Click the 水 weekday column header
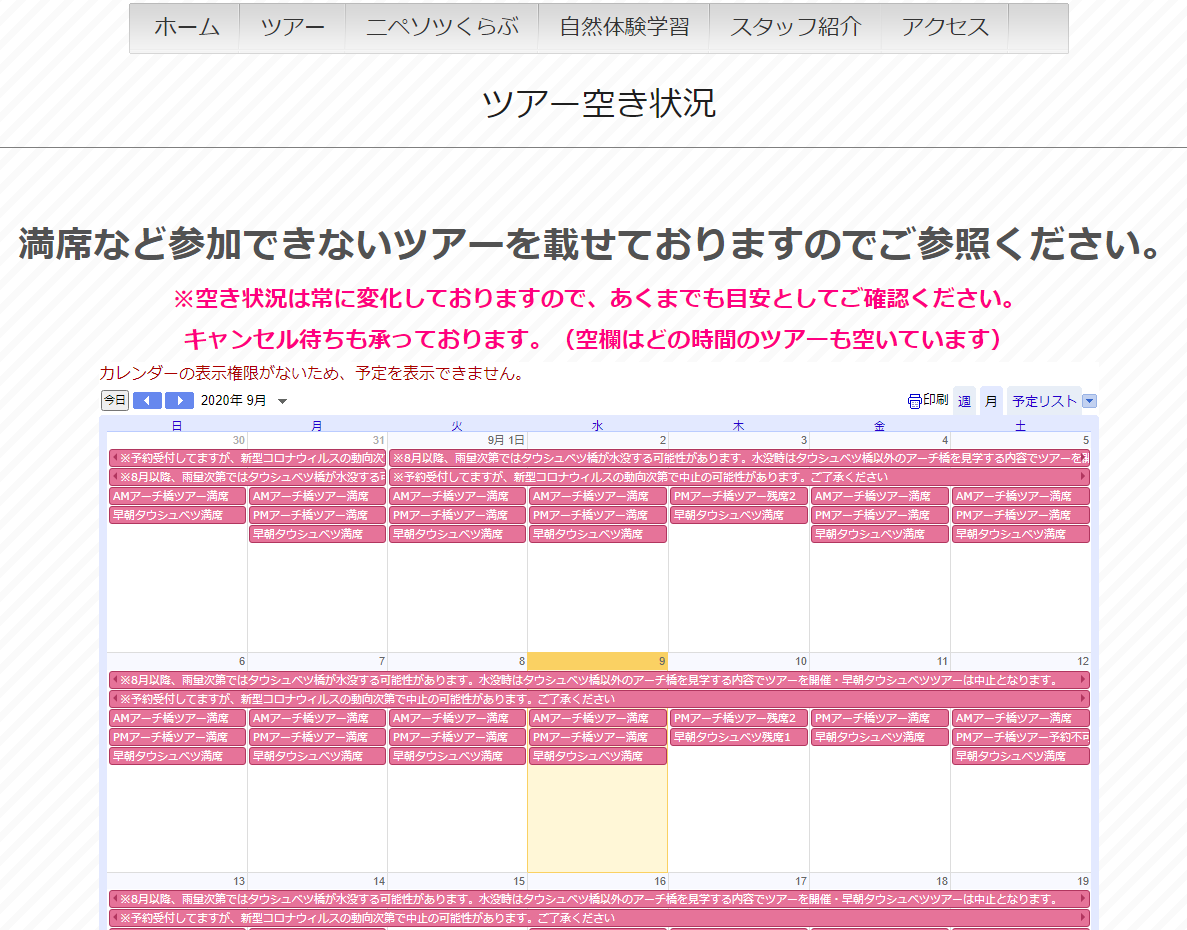The width and height of the screenshot is (1187, 930). [x=597, y=425]
